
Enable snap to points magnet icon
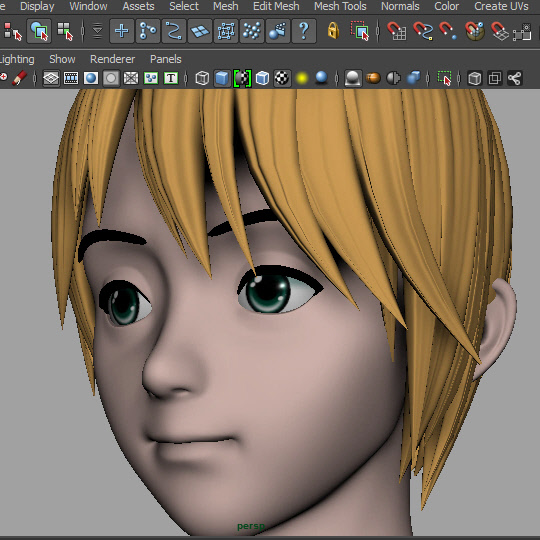click(x=448, y=31)
